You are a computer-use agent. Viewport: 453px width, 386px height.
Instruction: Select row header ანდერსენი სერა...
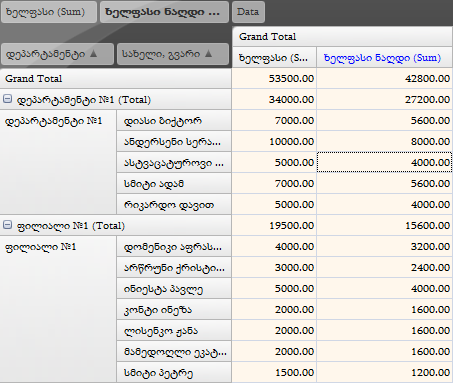[174, 141]
